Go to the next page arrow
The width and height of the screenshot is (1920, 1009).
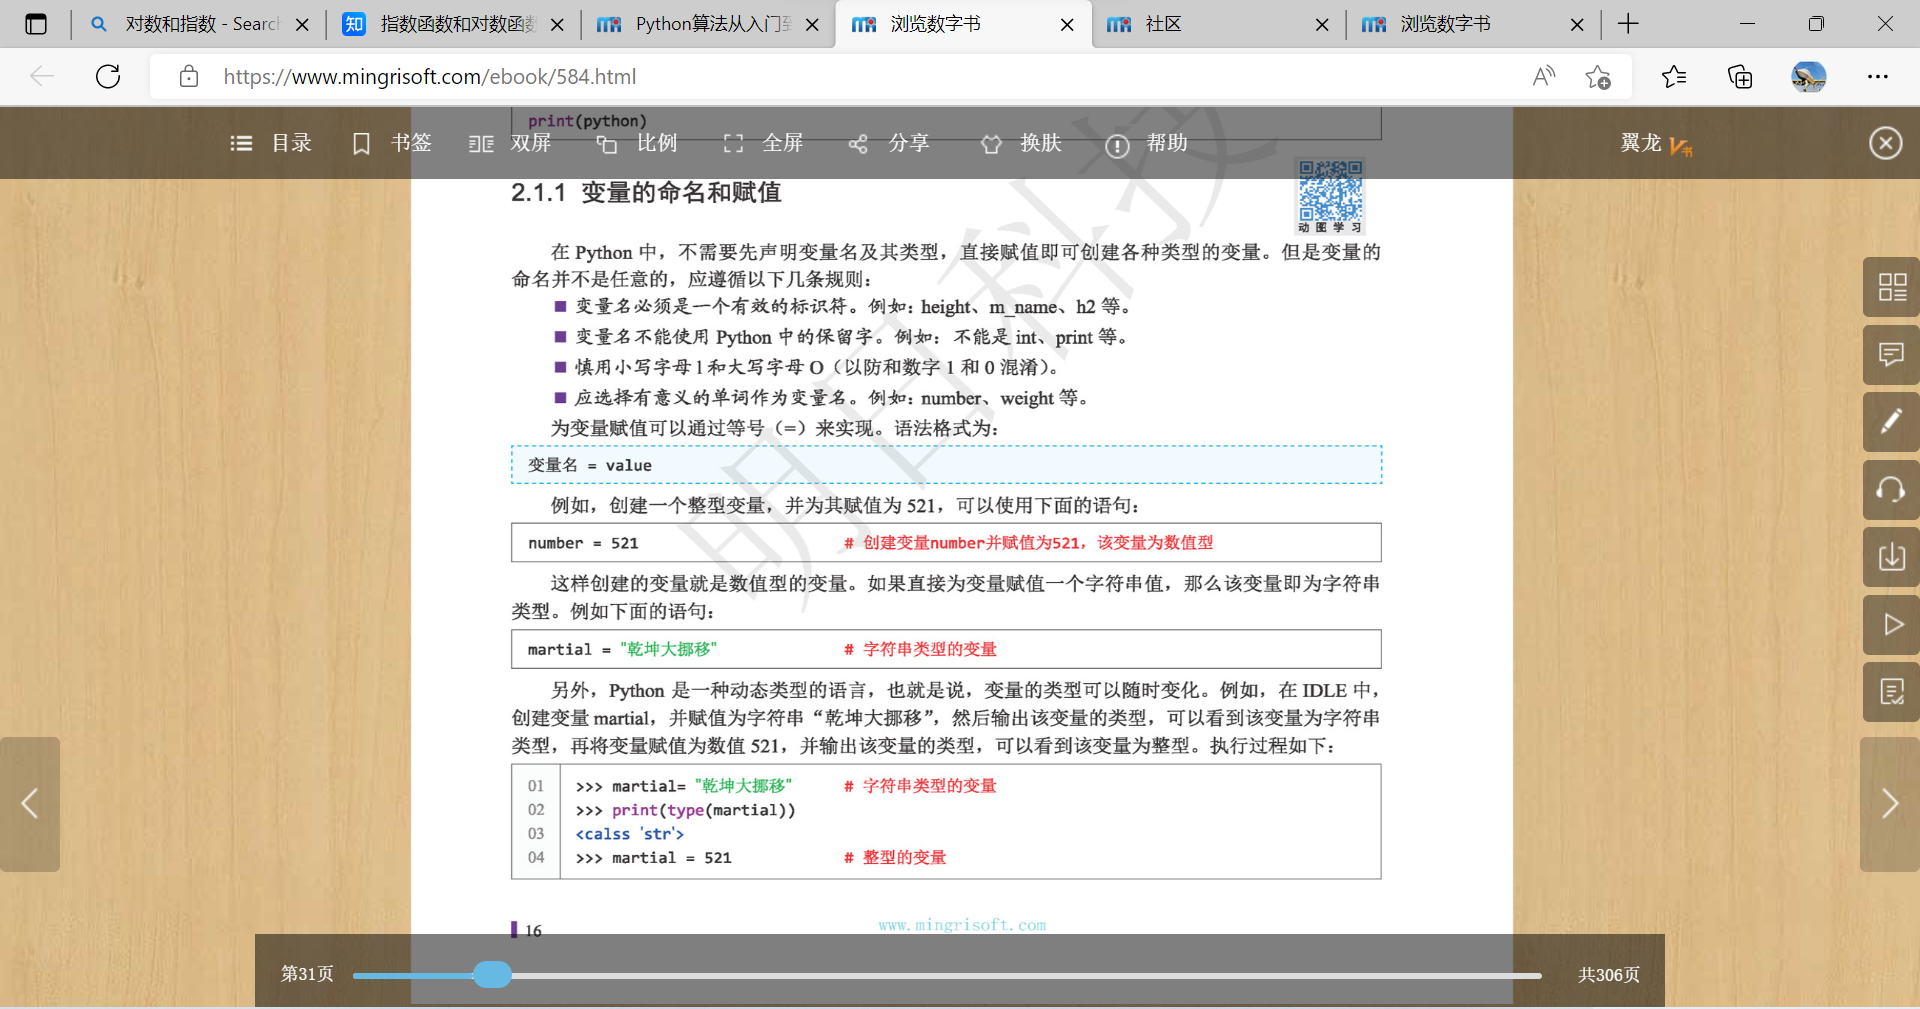tap(1889, 804)
